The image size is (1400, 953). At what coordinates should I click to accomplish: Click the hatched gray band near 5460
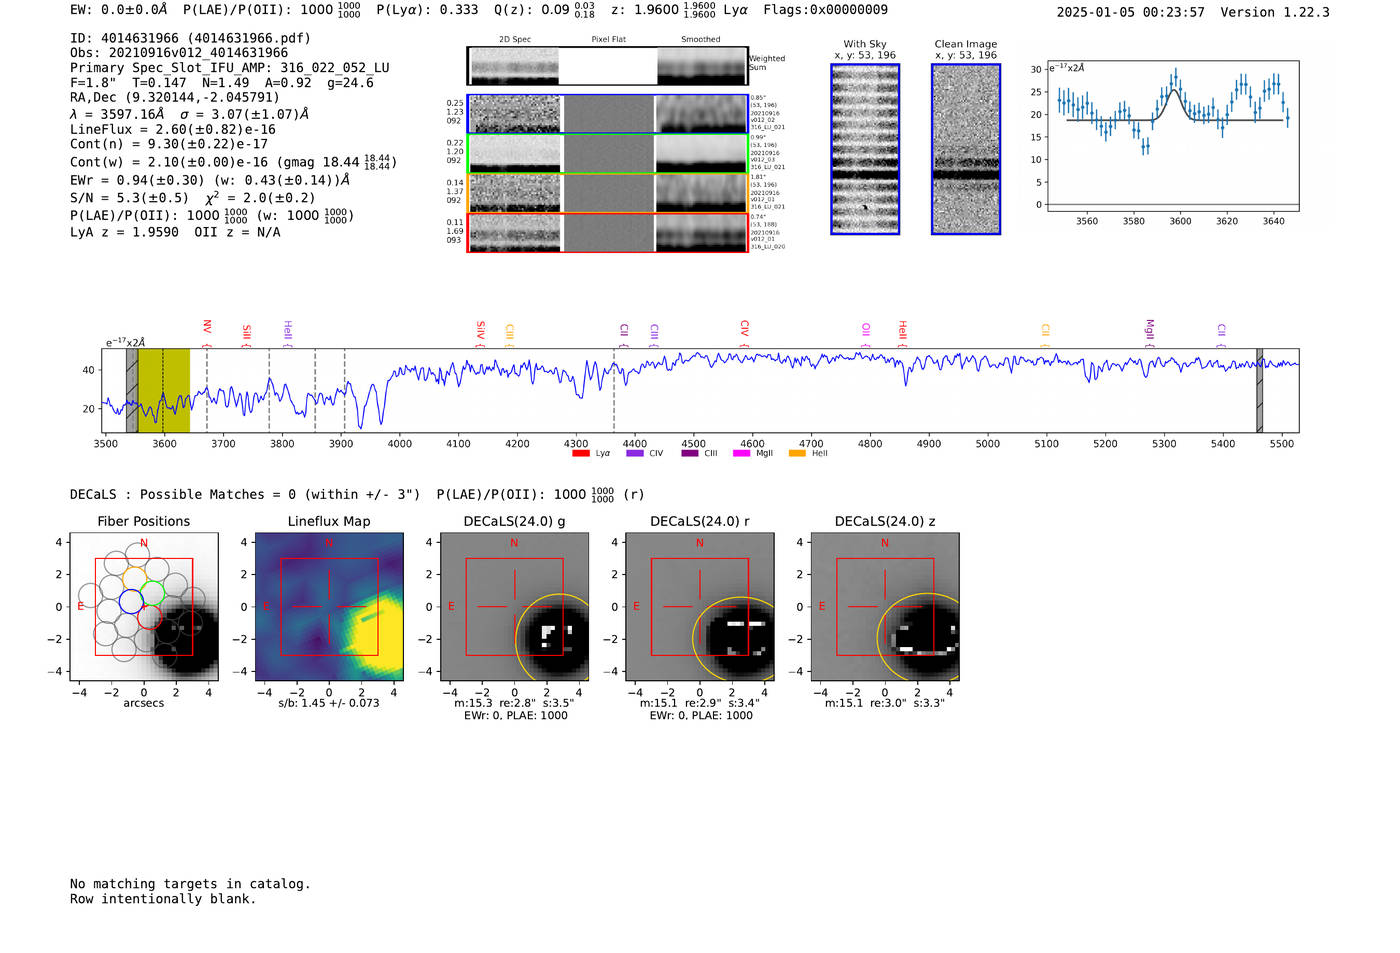coord(1260,391)
